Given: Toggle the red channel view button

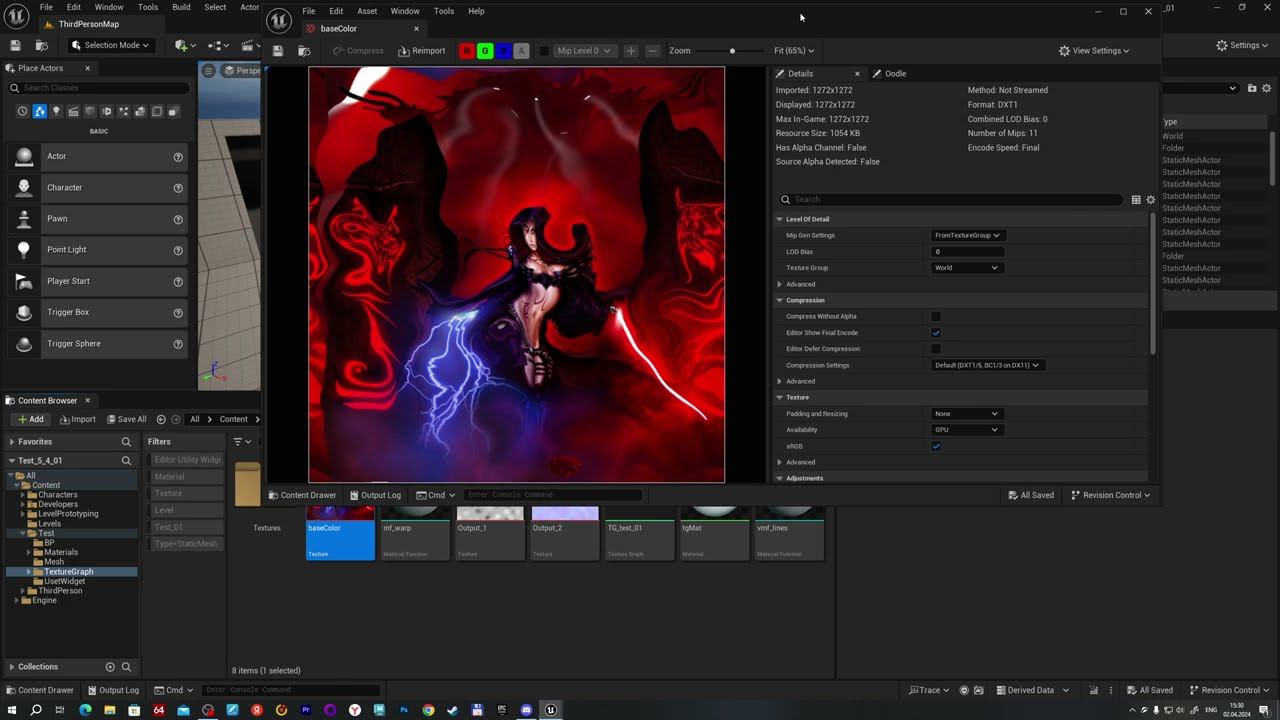Looking at the screenshot, I should tap(467, 51).
